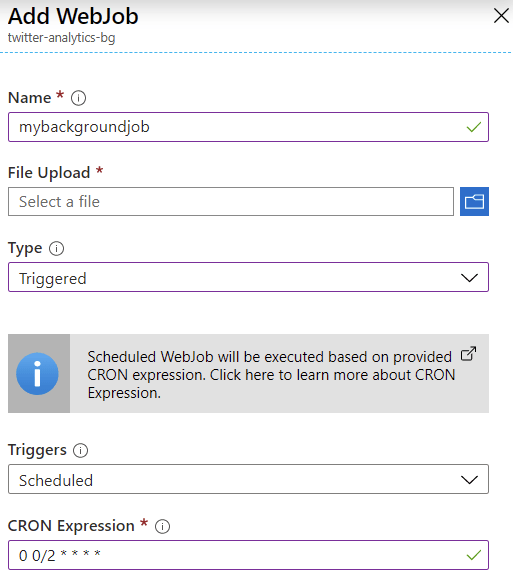Viewport: 513px width, 576px height.
Task: Expand the Type dropdown showing Triggered
Action: (248, 277)
